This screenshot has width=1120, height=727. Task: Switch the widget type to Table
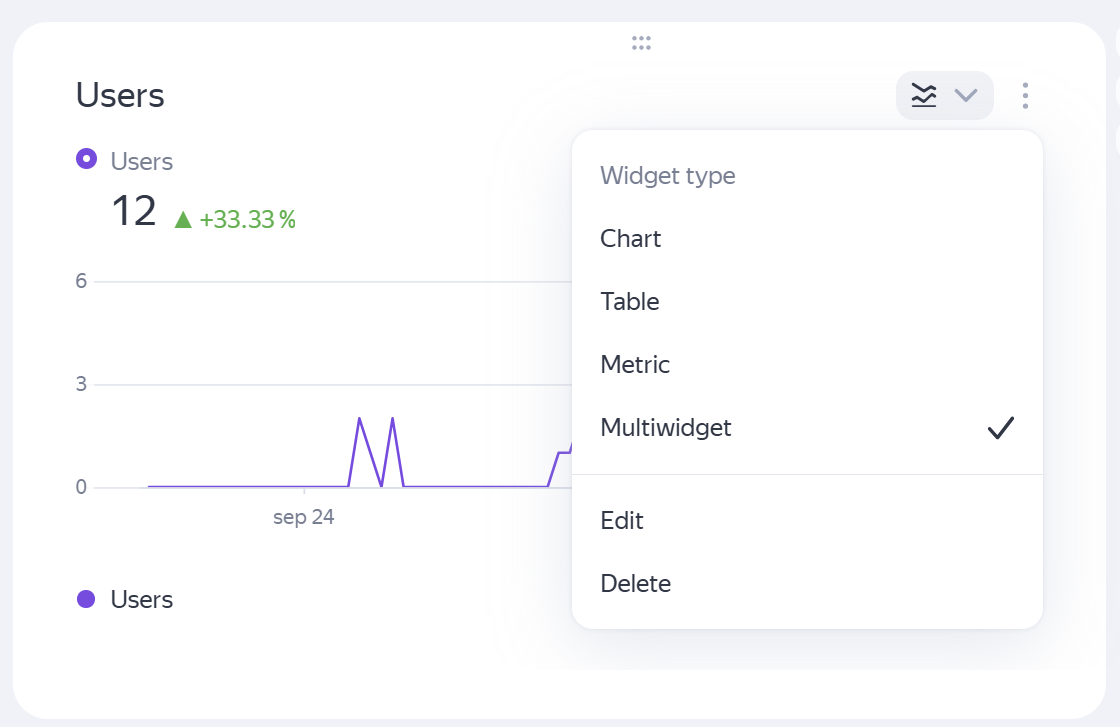point(630,302)
